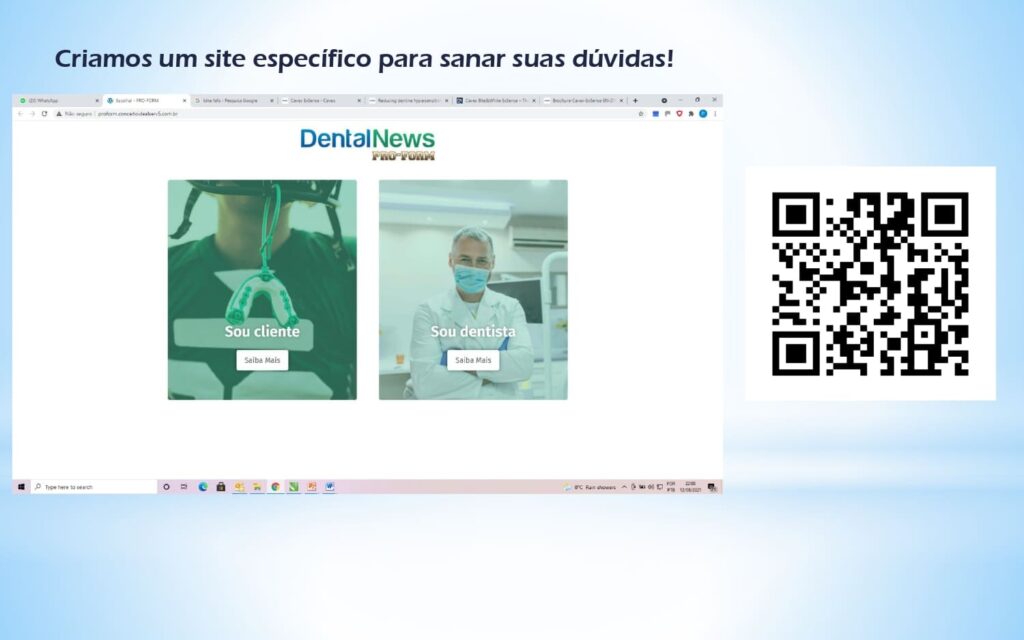1024x640 pixels.
Task: Open a new tab with the plus button
Action: coord(635,101)
